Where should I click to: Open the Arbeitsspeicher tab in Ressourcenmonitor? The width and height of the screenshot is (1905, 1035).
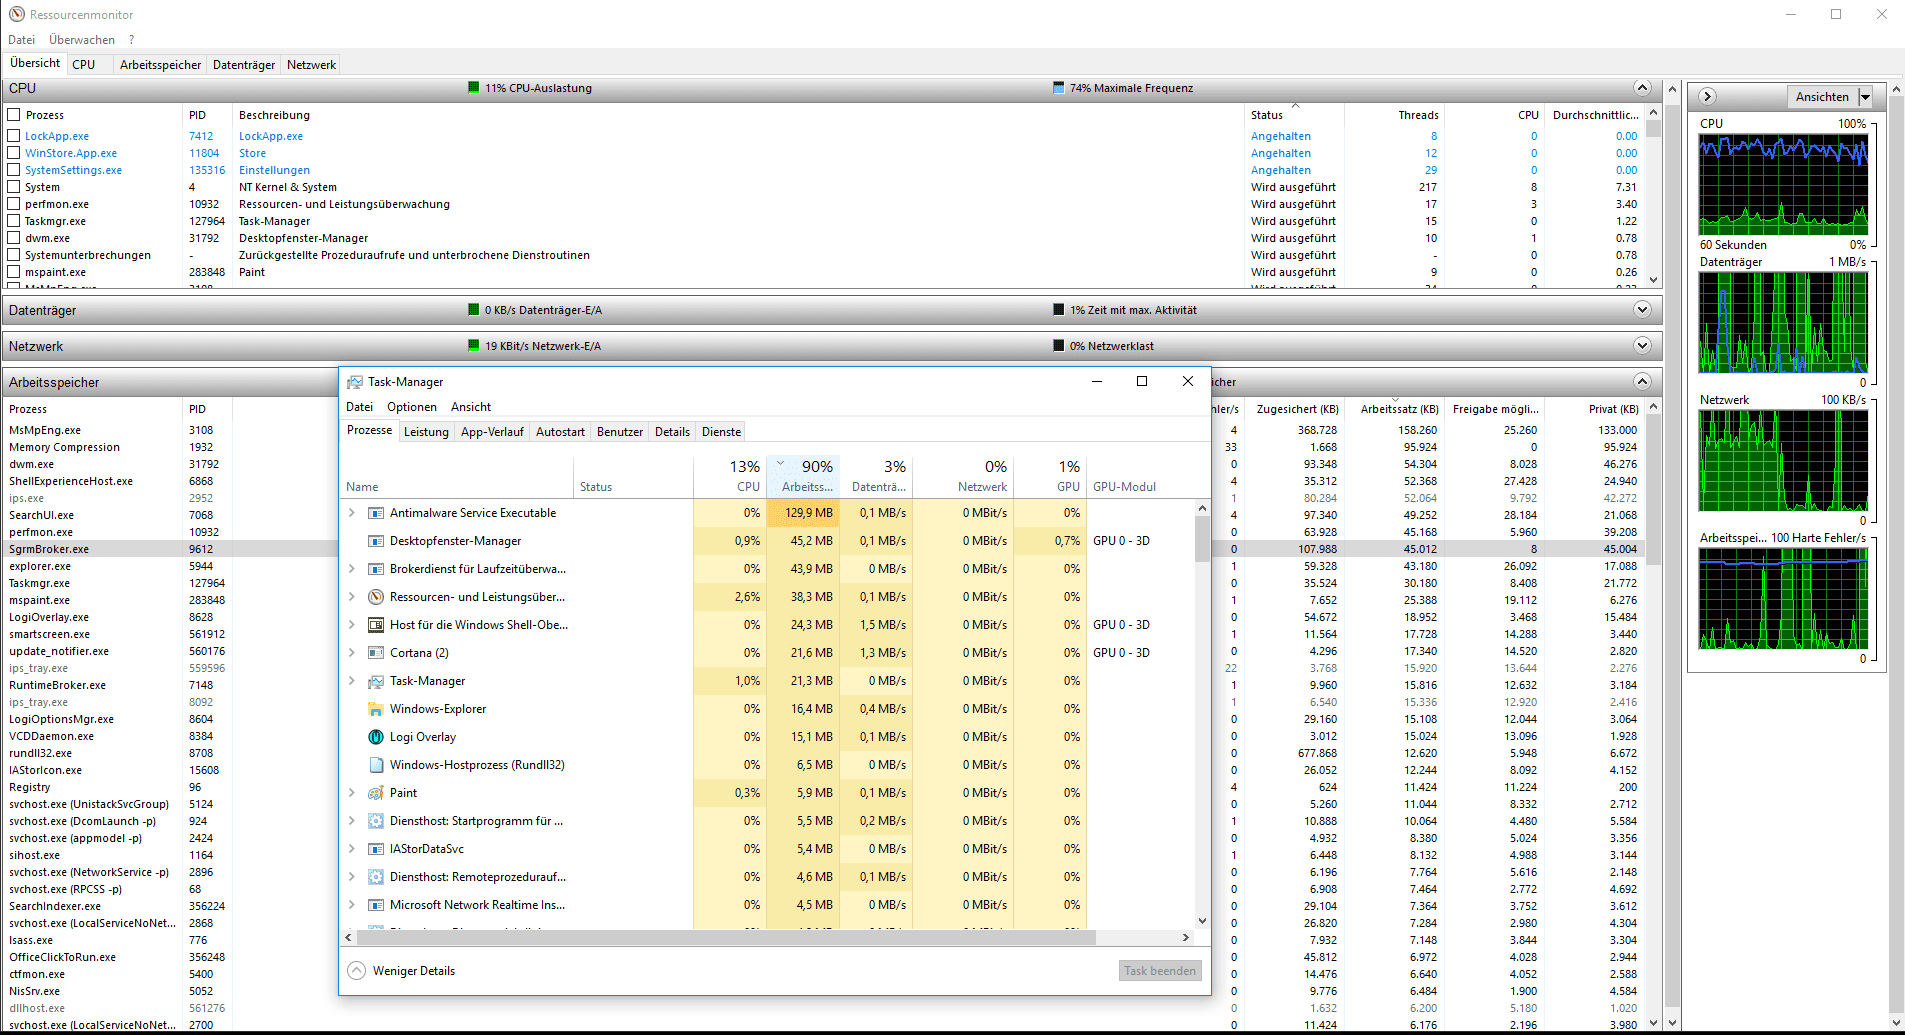click(160, 65)
